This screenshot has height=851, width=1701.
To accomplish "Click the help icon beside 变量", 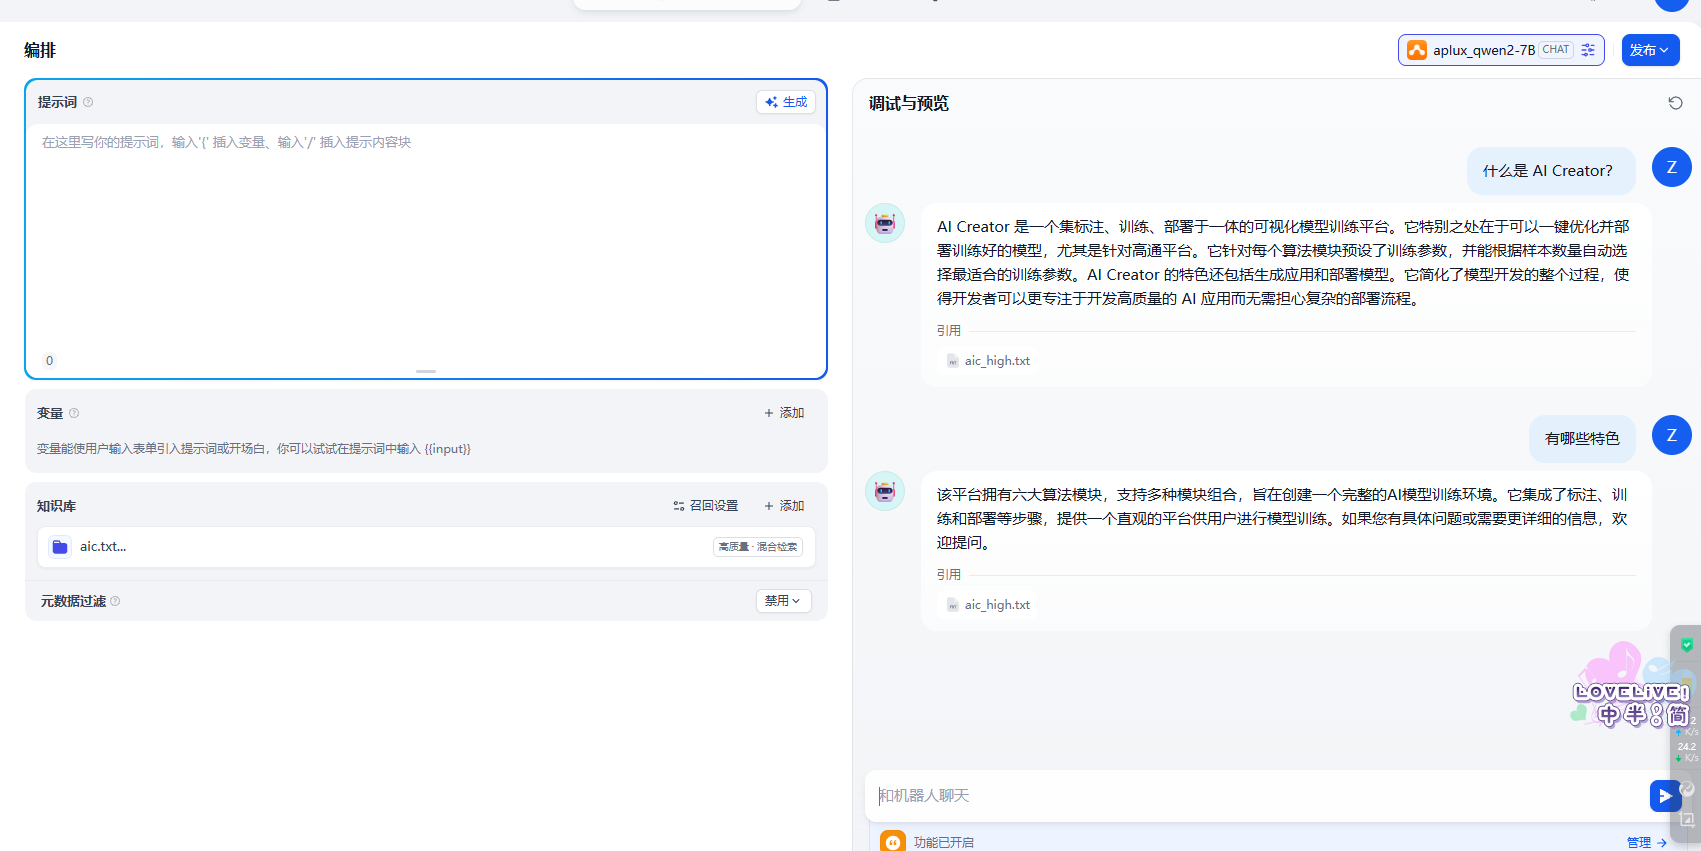I will click(74, 413).
